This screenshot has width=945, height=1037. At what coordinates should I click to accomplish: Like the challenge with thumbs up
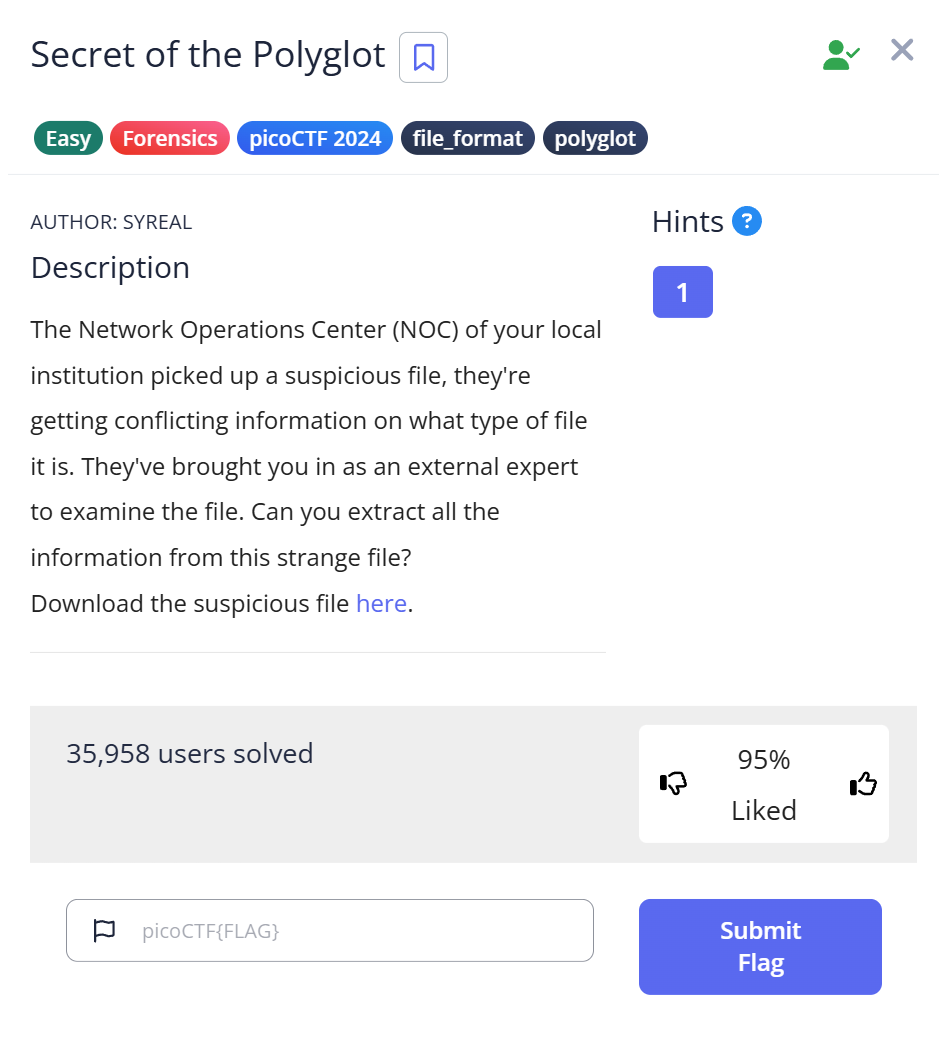[862, 784]
